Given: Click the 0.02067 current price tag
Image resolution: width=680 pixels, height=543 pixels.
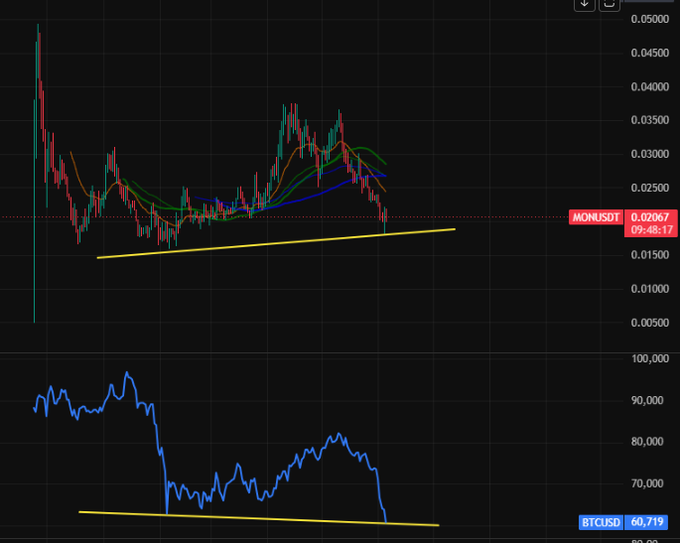Looking at the screenshot, I should pyautogui.click(x=651, y=217).
